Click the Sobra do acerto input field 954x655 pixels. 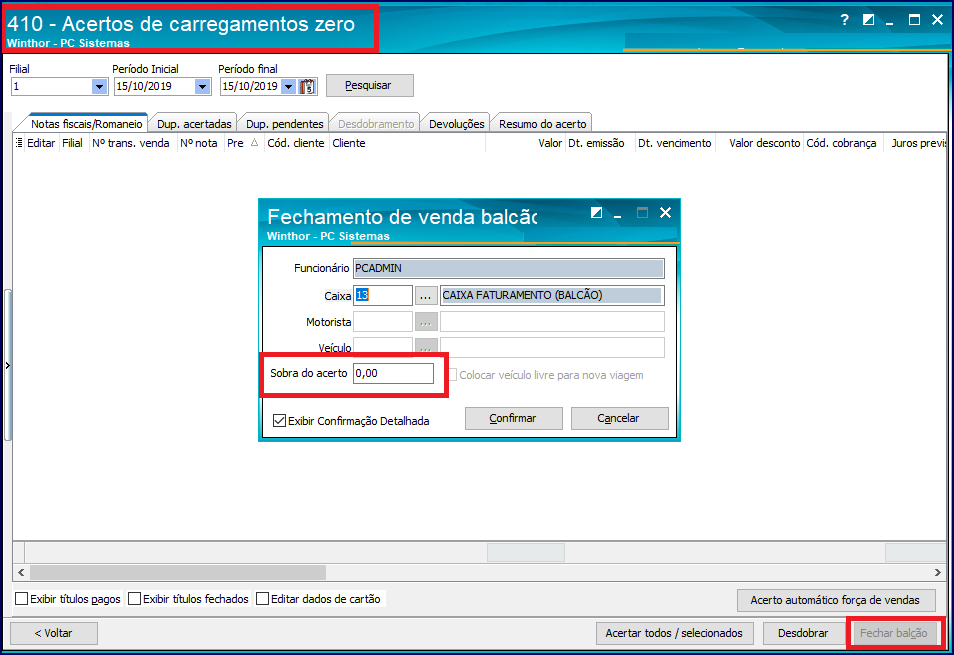click(x=393, y=373)
